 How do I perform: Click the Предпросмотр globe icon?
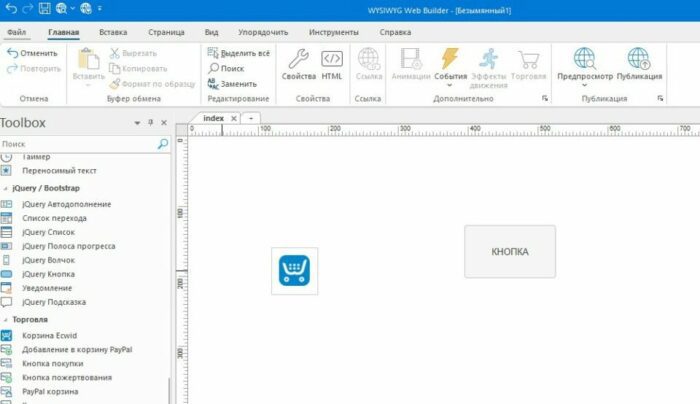pos(584,59)
